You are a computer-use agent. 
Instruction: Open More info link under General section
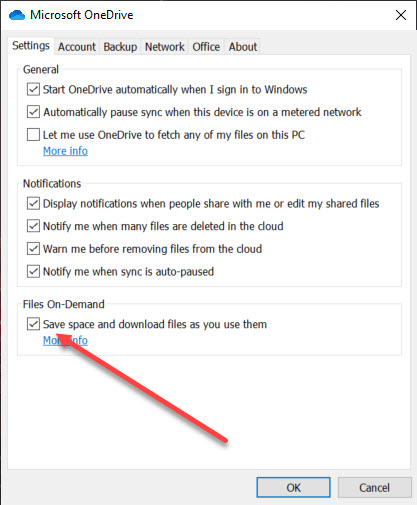pos(65,151)
